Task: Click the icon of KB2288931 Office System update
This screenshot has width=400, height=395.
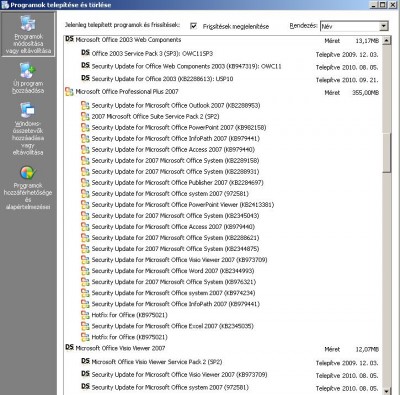Action: [85, 171]
